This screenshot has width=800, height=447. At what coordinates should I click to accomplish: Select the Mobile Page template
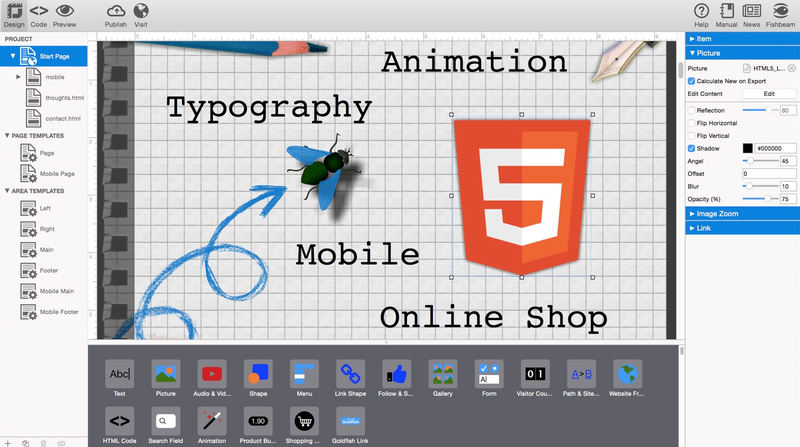tap(47, 173)
